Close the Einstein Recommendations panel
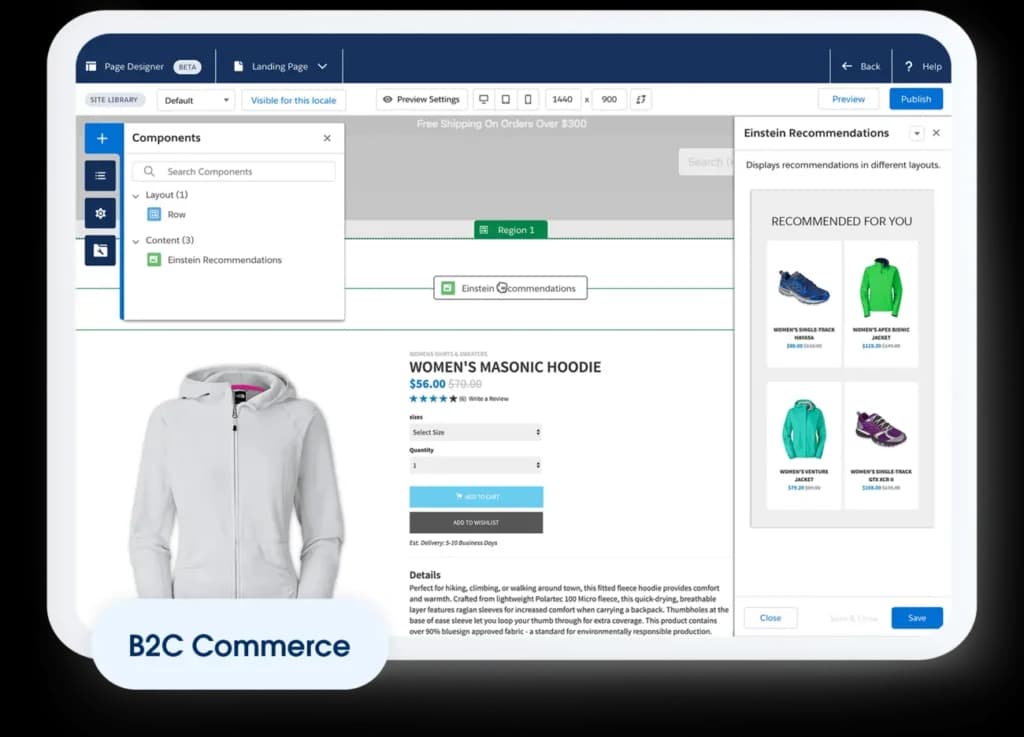Screen dimensions: 1024x737 click(936, 133)
